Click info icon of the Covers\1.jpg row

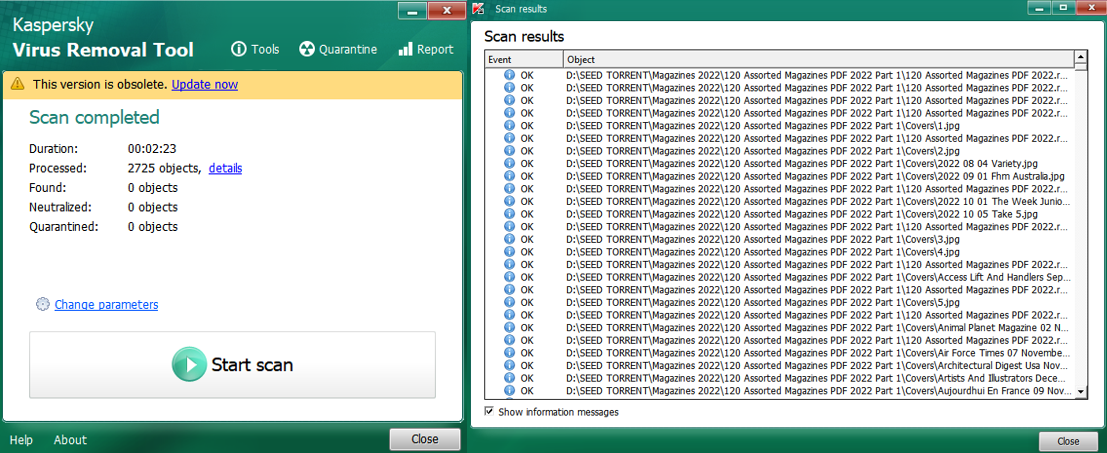[509, 126]
